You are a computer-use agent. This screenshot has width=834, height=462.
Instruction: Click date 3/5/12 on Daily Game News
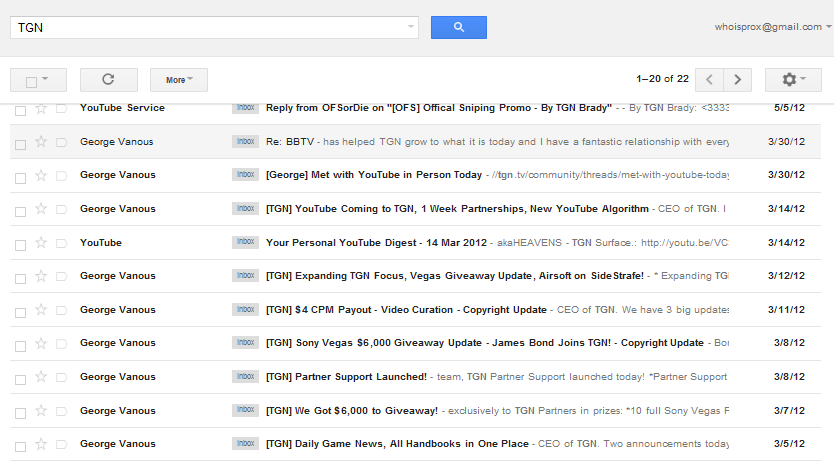tap(789, 443)
